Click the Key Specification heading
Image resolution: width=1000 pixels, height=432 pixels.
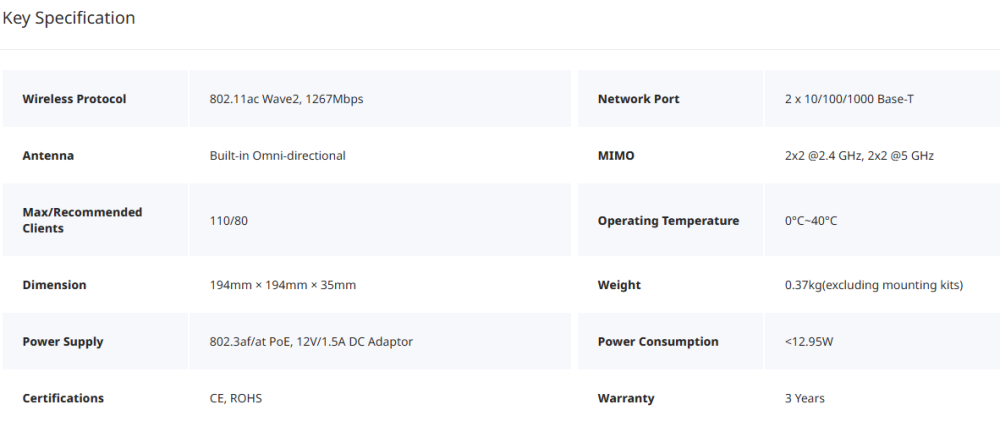pos(69,18)
